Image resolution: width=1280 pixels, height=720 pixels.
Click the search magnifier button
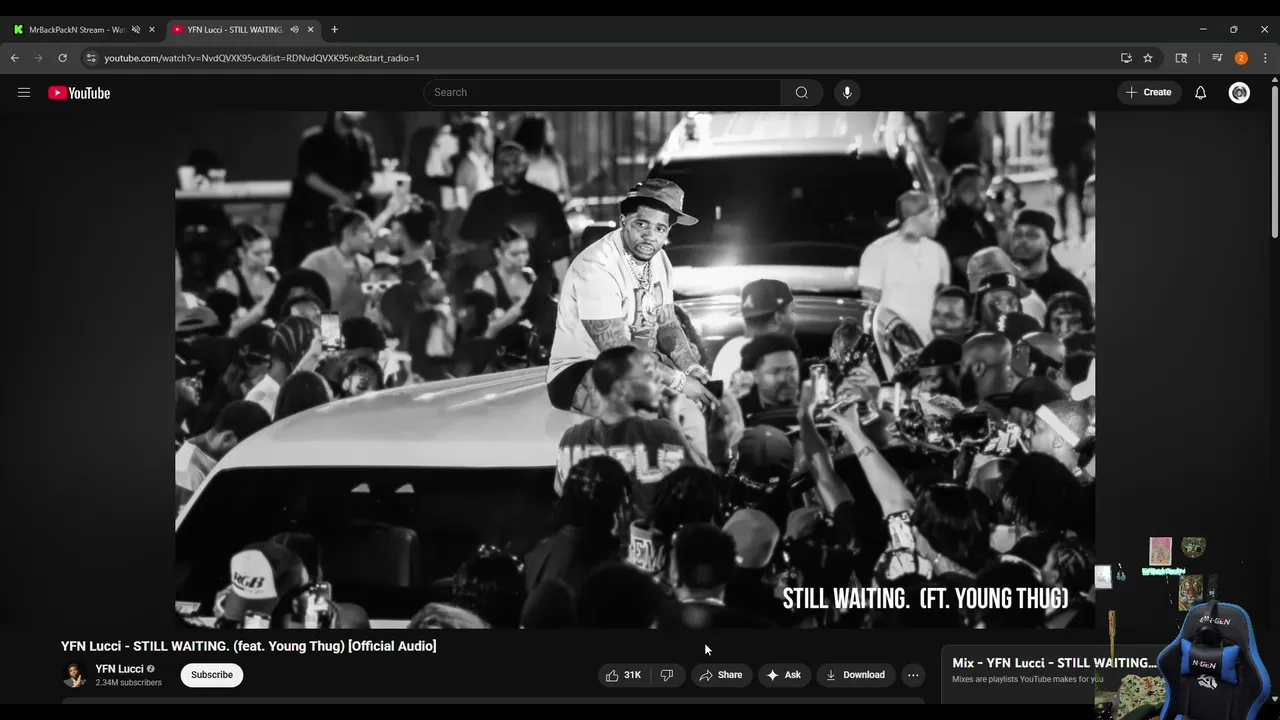click(801, 93)
